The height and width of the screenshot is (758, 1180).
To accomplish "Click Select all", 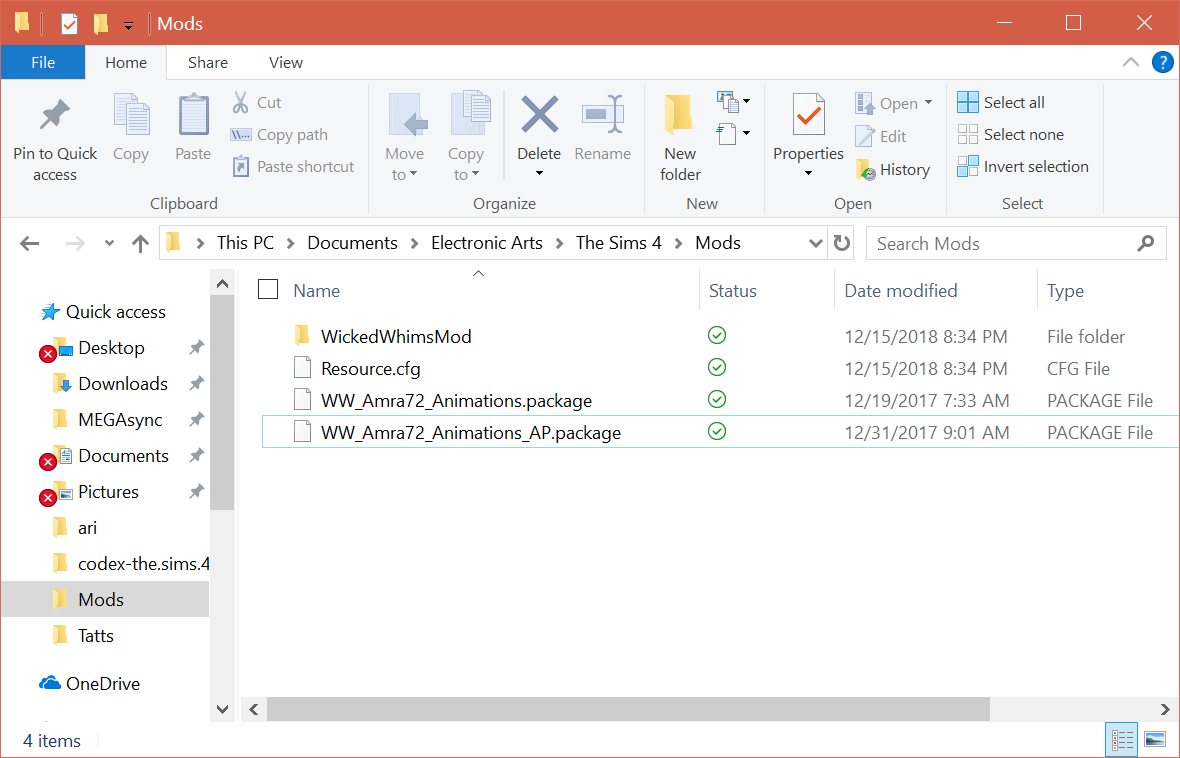I will tap(1001, 102).
